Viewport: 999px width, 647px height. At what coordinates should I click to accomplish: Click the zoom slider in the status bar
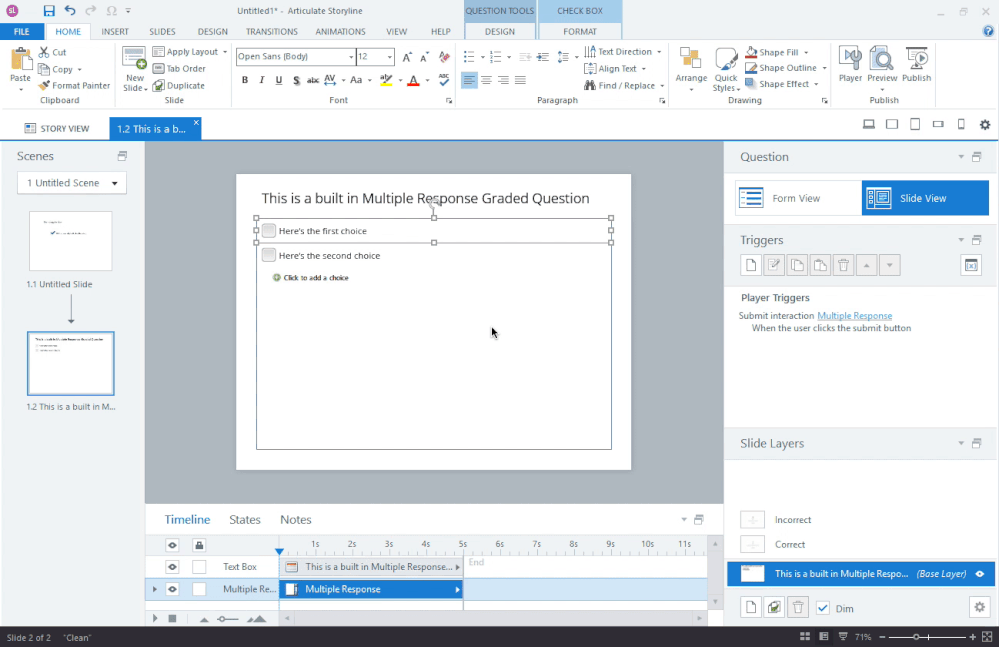point(916,637)
